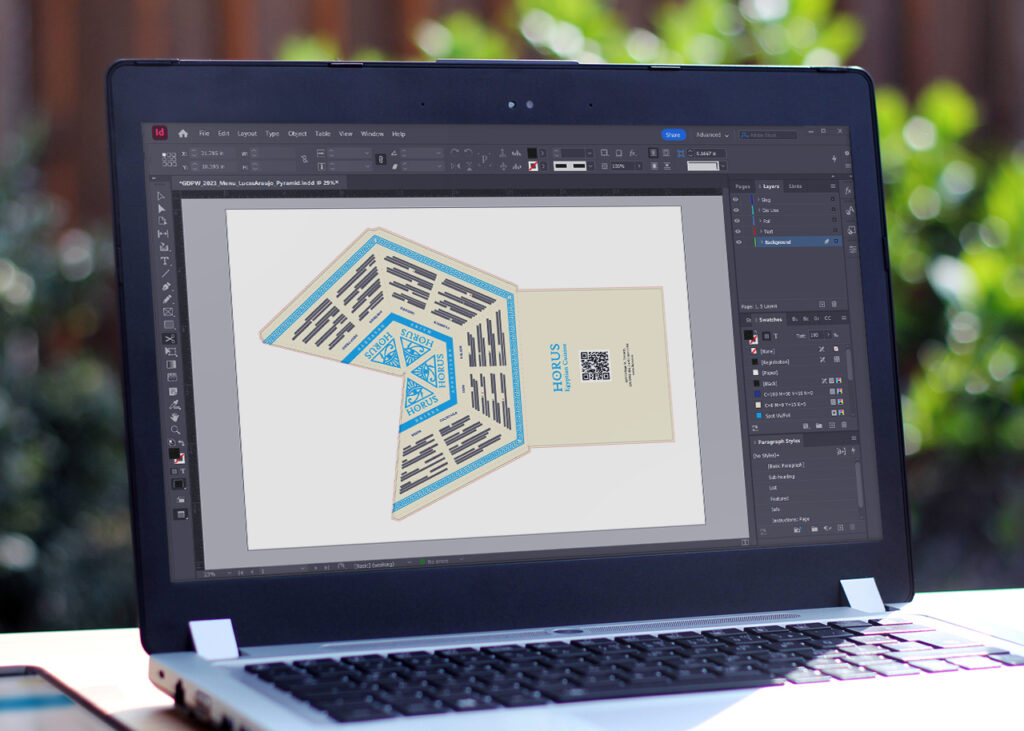Screen dimensions: 1024x731
Task: Pick the Direct Selection tool
Action: coord(162,208)
